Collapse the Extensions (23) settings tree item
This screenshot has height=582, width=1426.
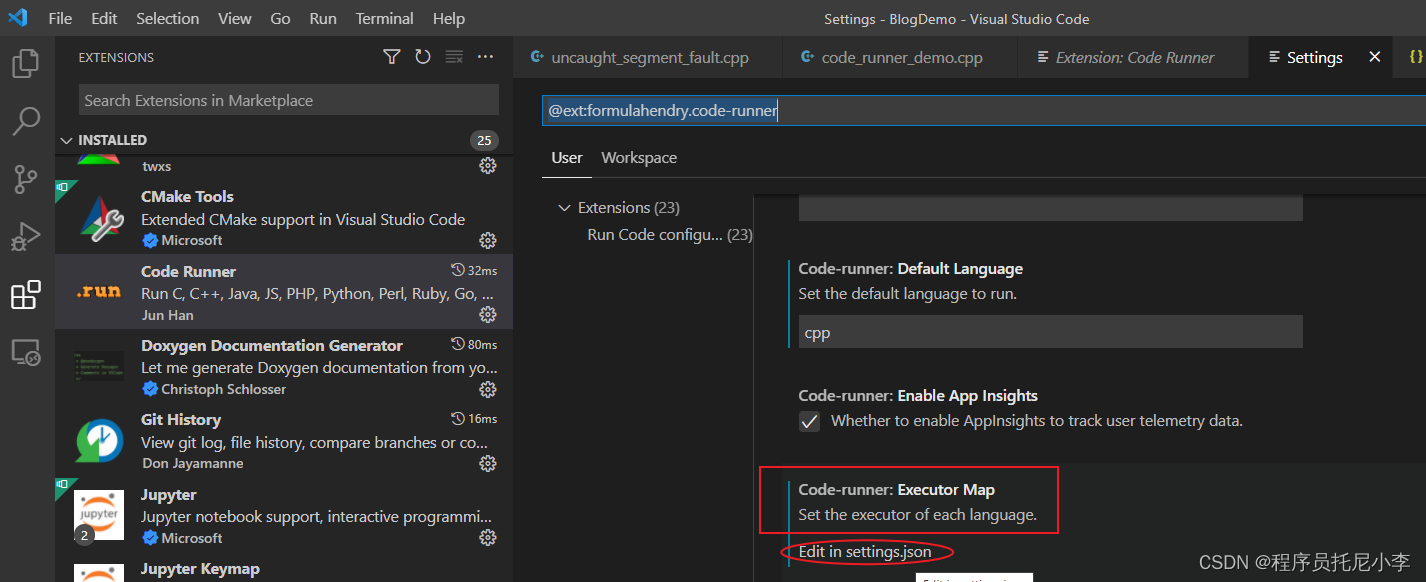(564, 207)
